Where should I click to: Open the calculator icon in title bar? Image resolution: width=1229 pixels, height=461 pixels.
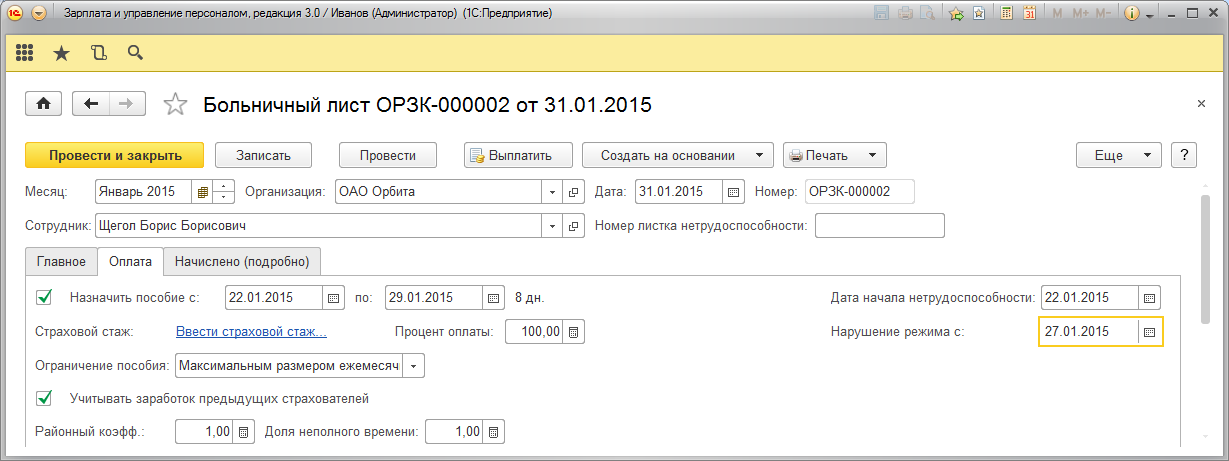[x=1005, y=14]
